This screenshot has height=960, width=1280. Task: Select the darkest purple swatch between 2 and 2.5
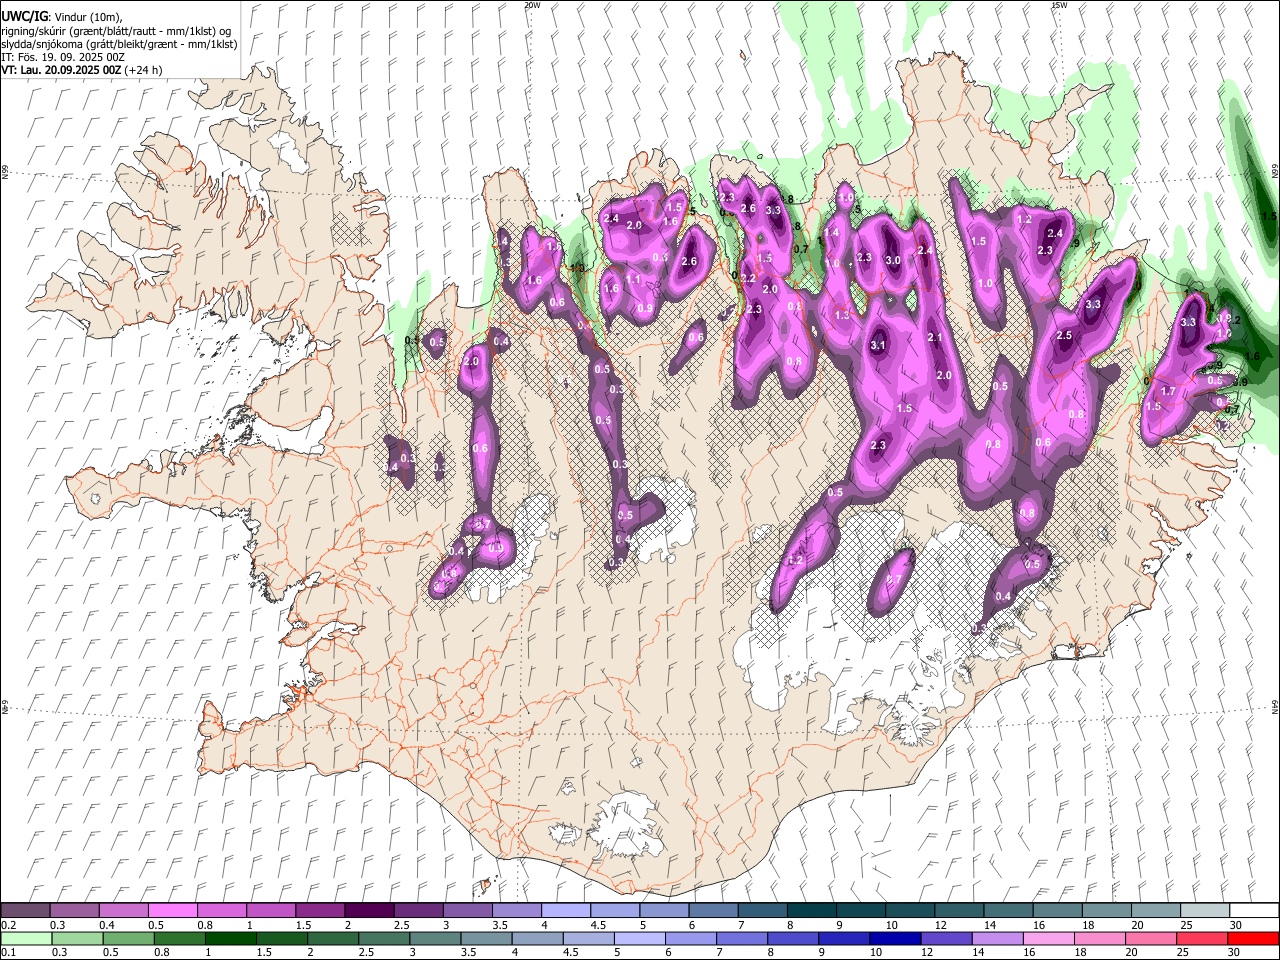pos(368,910)
